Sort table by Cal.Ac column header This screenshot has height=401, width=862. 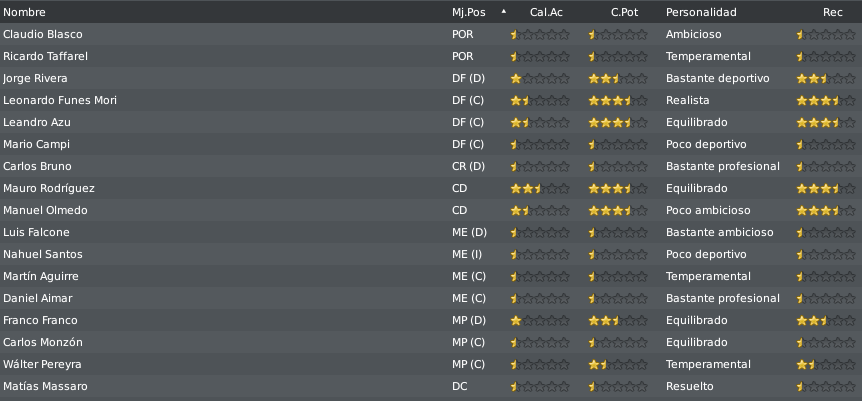point(546,12)
